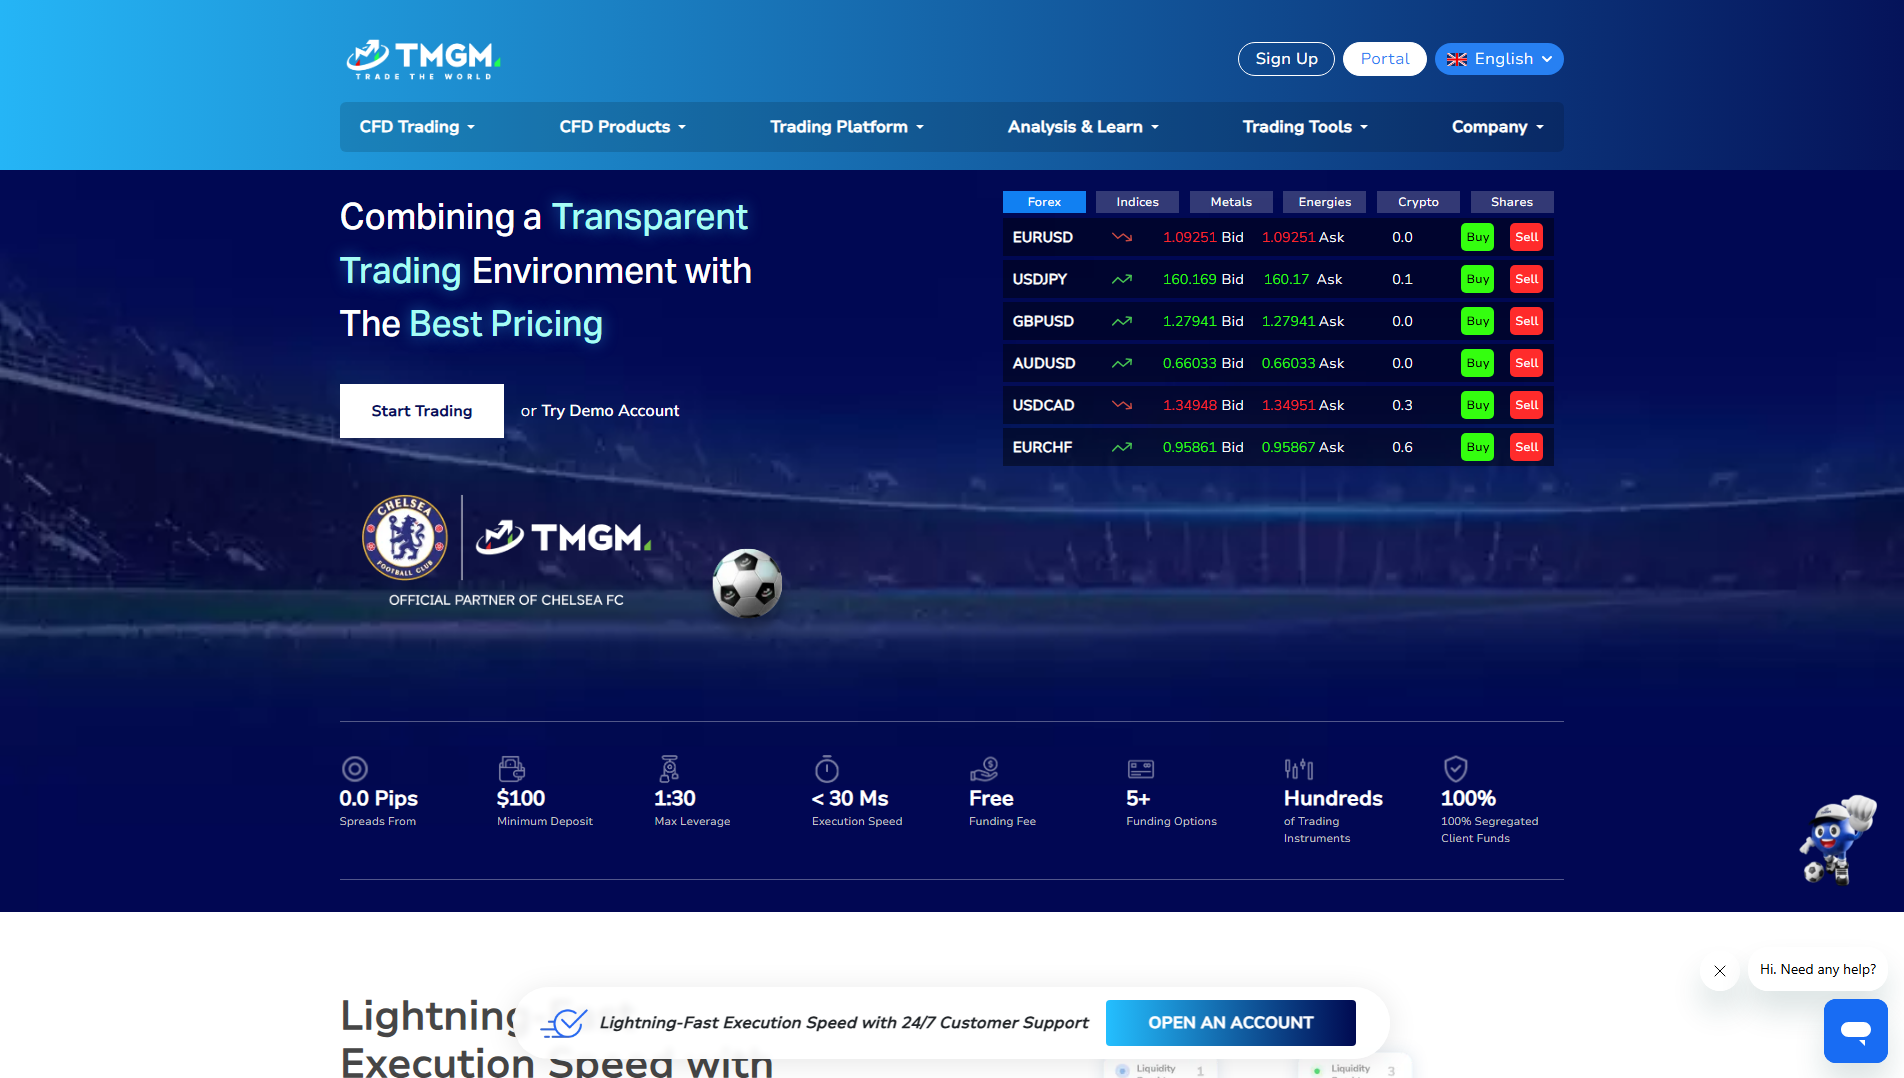1904x1078 pixels.
Task: Click the Try Demo Account link
Action: [x=610, y=411]
